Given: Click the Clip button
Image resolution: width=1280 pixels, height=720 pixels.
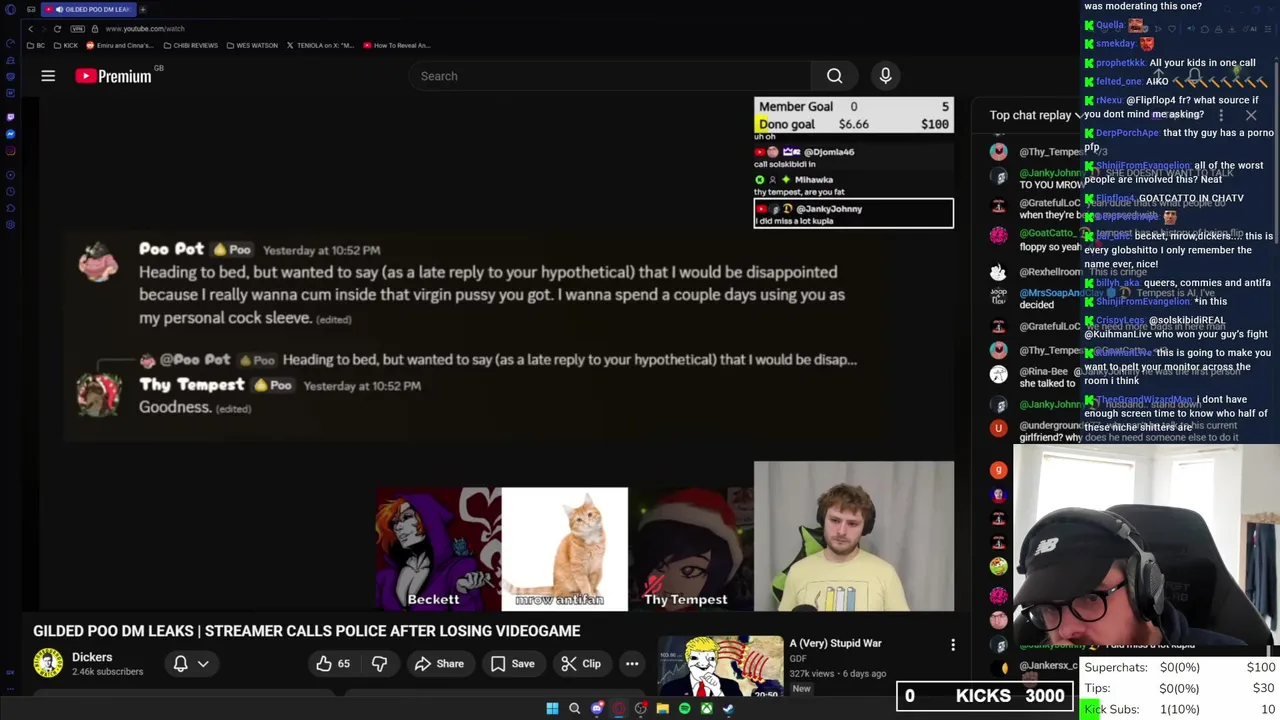Looking at the screenshot, I should click(x=581, y=663).
